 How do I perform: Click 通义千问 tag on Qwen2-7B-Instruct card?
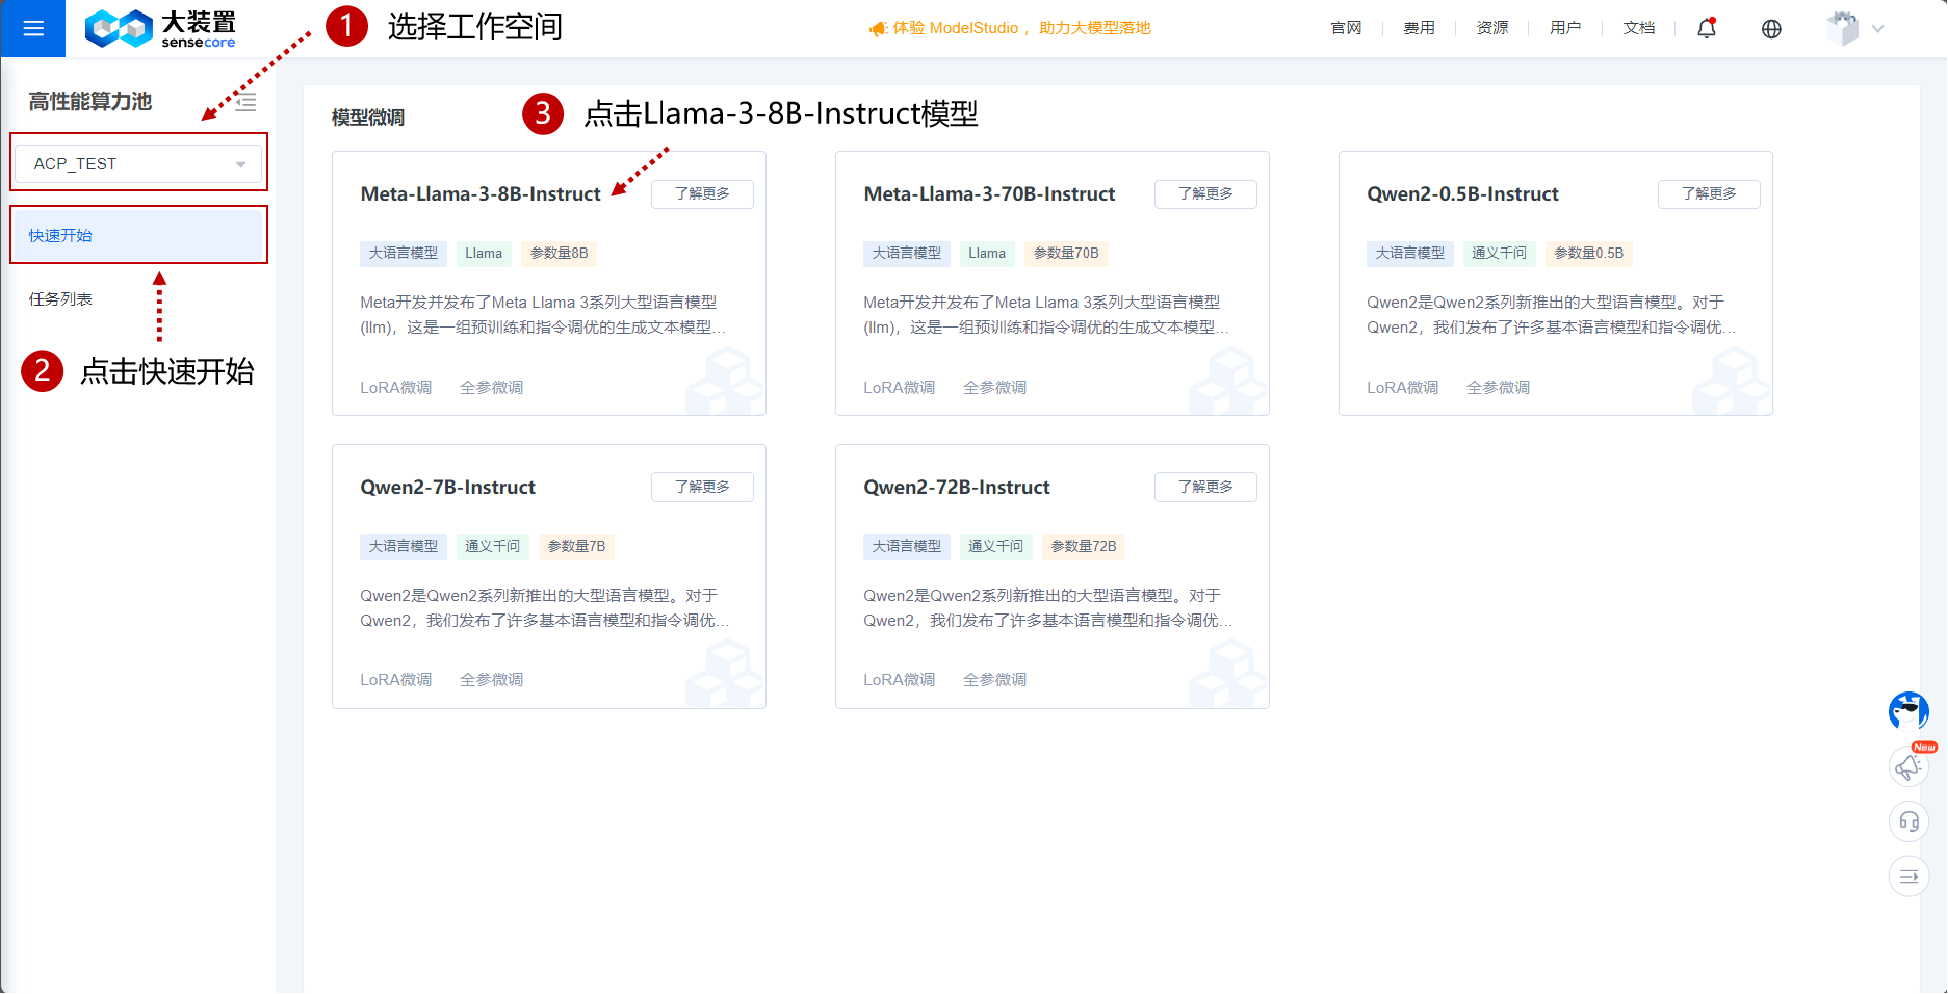pyautogui.click(x=493, y=546)
